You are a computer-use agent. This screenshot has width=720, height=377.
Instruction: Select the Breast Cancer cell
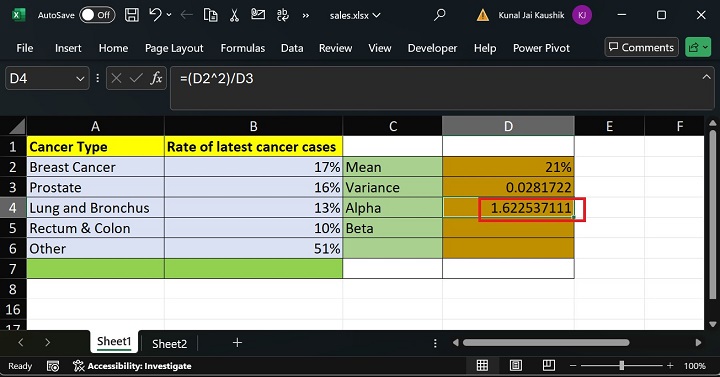96,167
